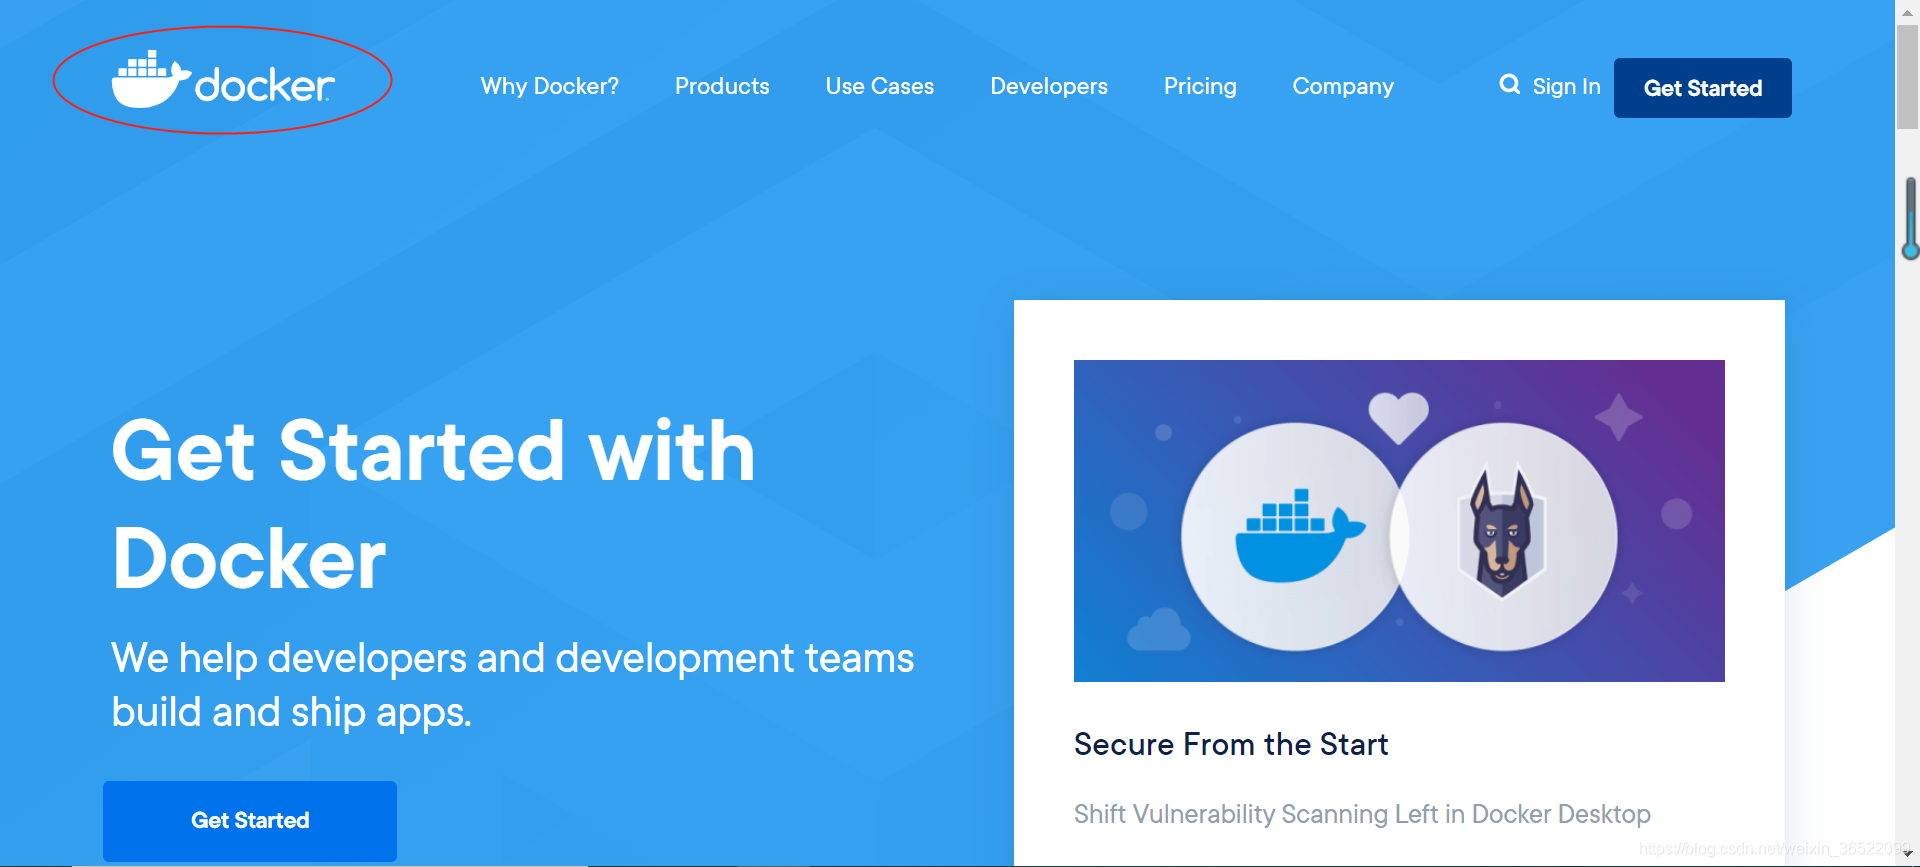Go to the Pricing page

[1200, 86]
